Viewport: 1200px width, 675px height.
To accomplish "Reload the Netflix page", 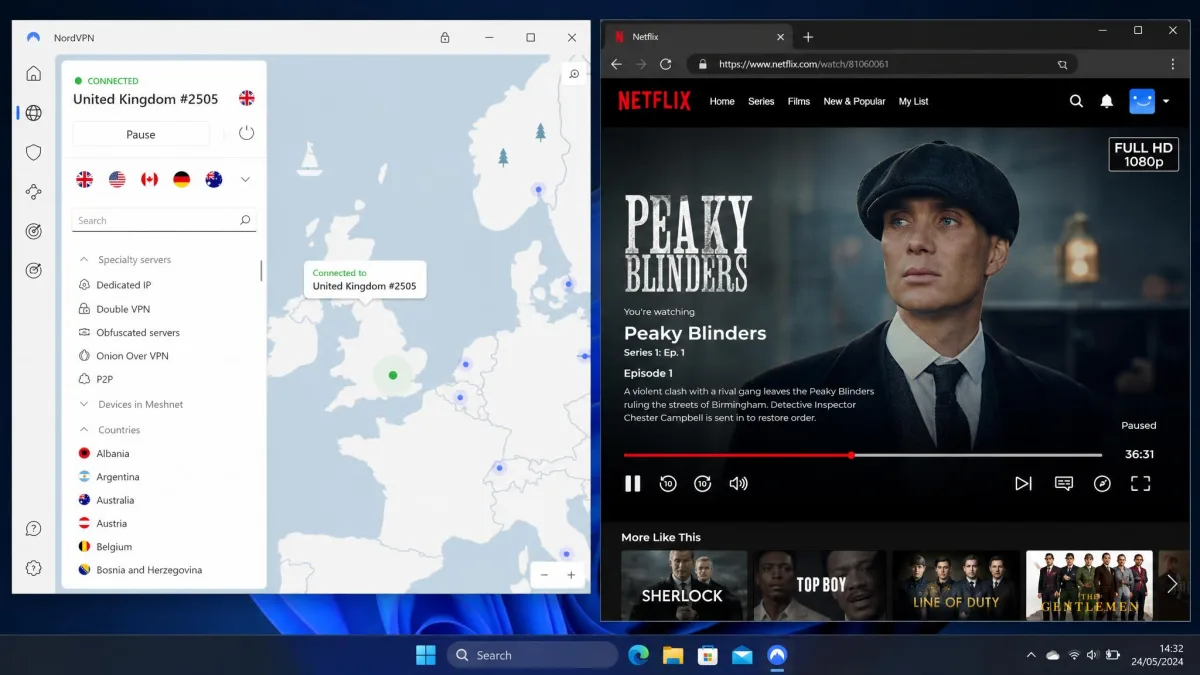I will [x=665, y=64].
